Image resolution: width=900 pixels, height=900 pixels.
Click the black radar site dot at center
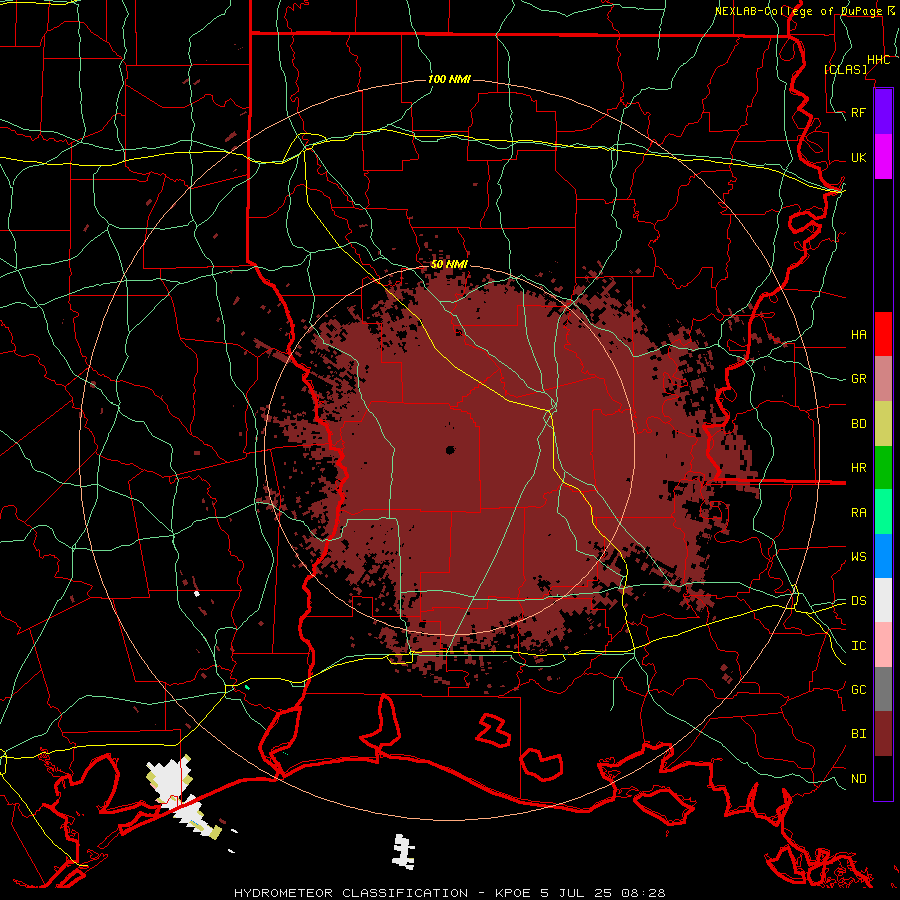click(450, 450)
